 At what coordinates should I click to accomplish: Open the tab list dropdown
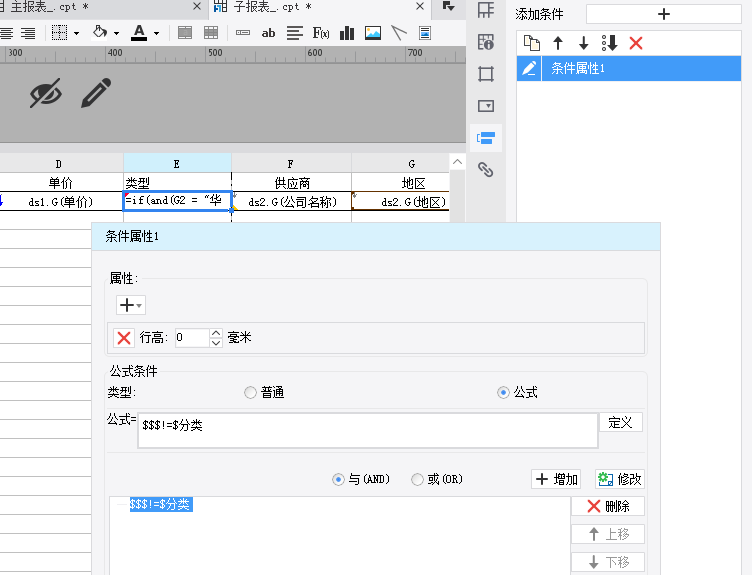pos(448,6)
